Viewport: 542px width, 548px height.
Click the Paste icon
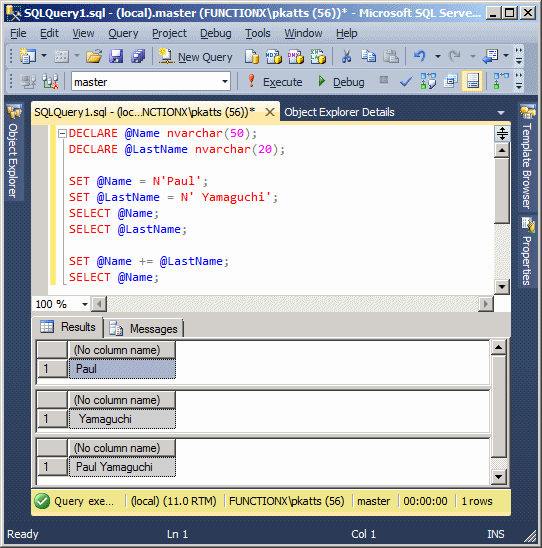click(391, 56)
